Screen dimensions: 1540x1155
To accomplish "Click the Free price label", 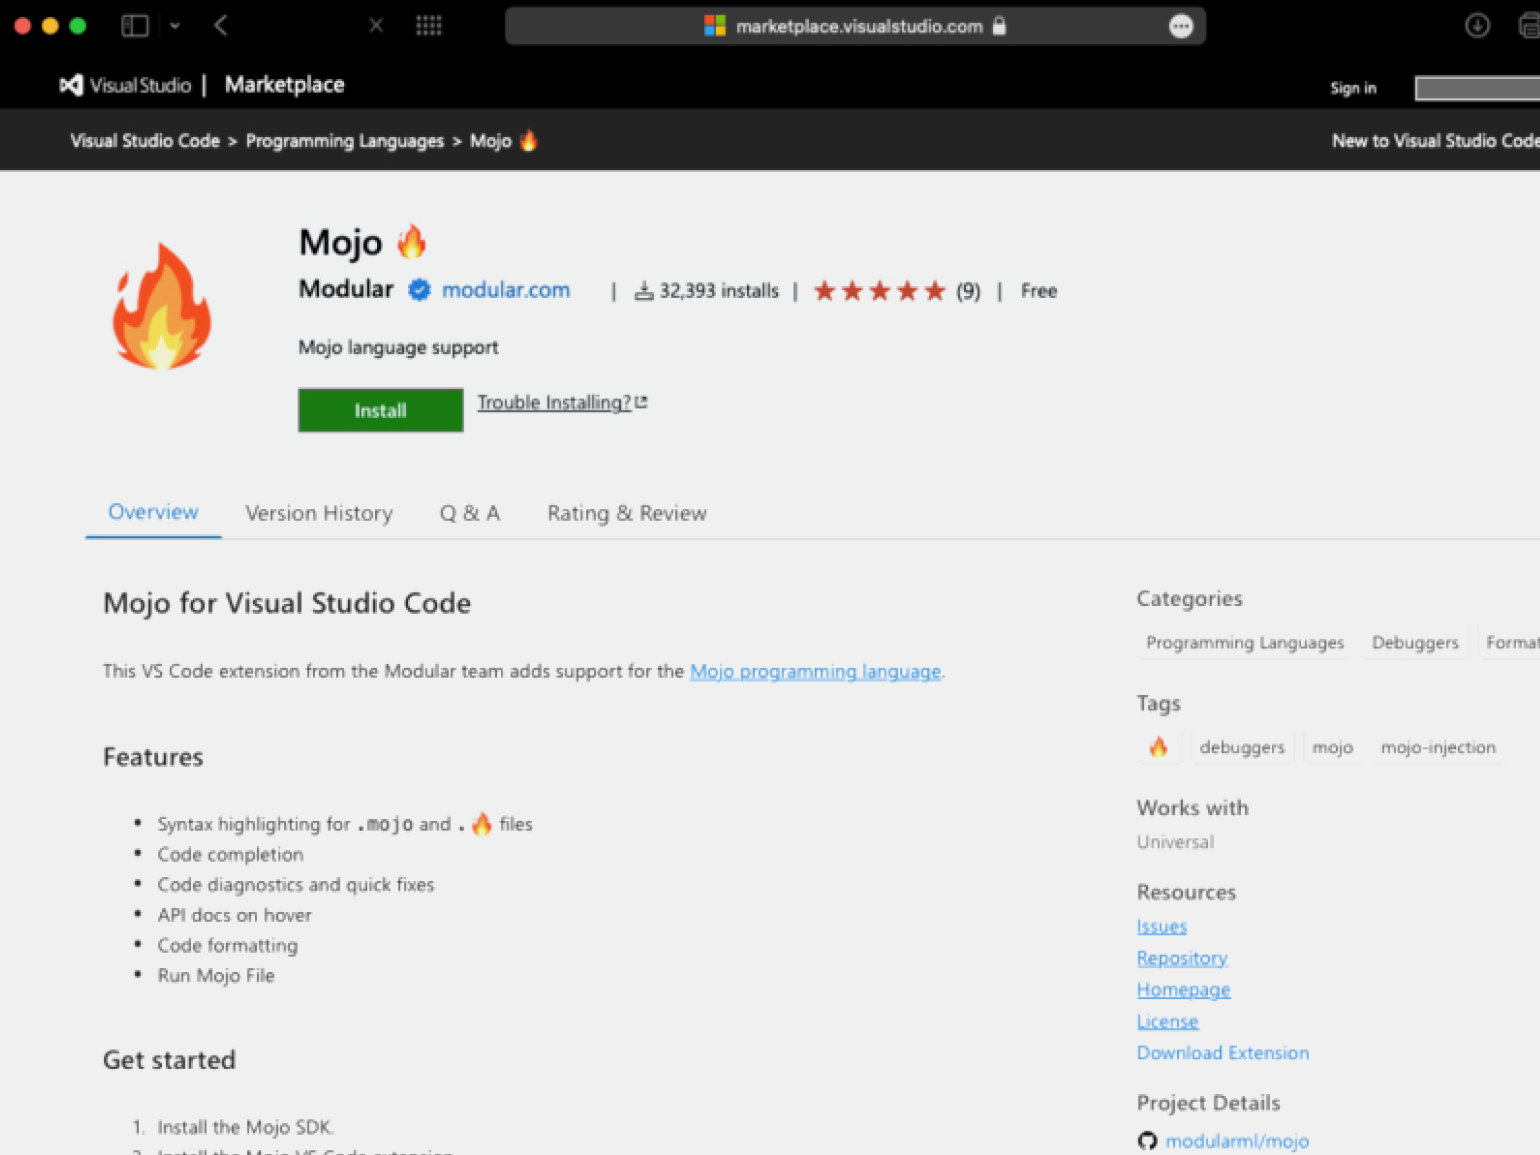I will tap(1039, 291).
